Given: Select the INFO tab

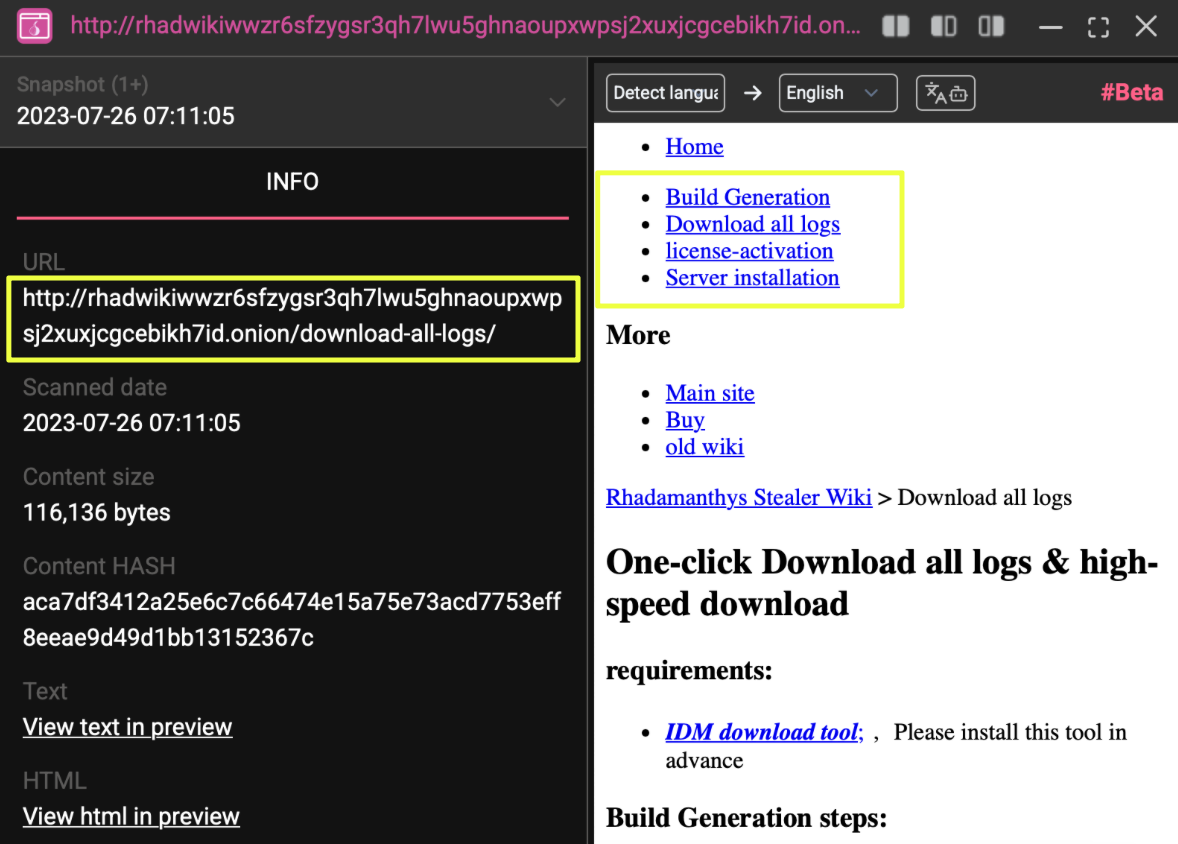Looking at the screenshot, I should (x=292, y=182).
